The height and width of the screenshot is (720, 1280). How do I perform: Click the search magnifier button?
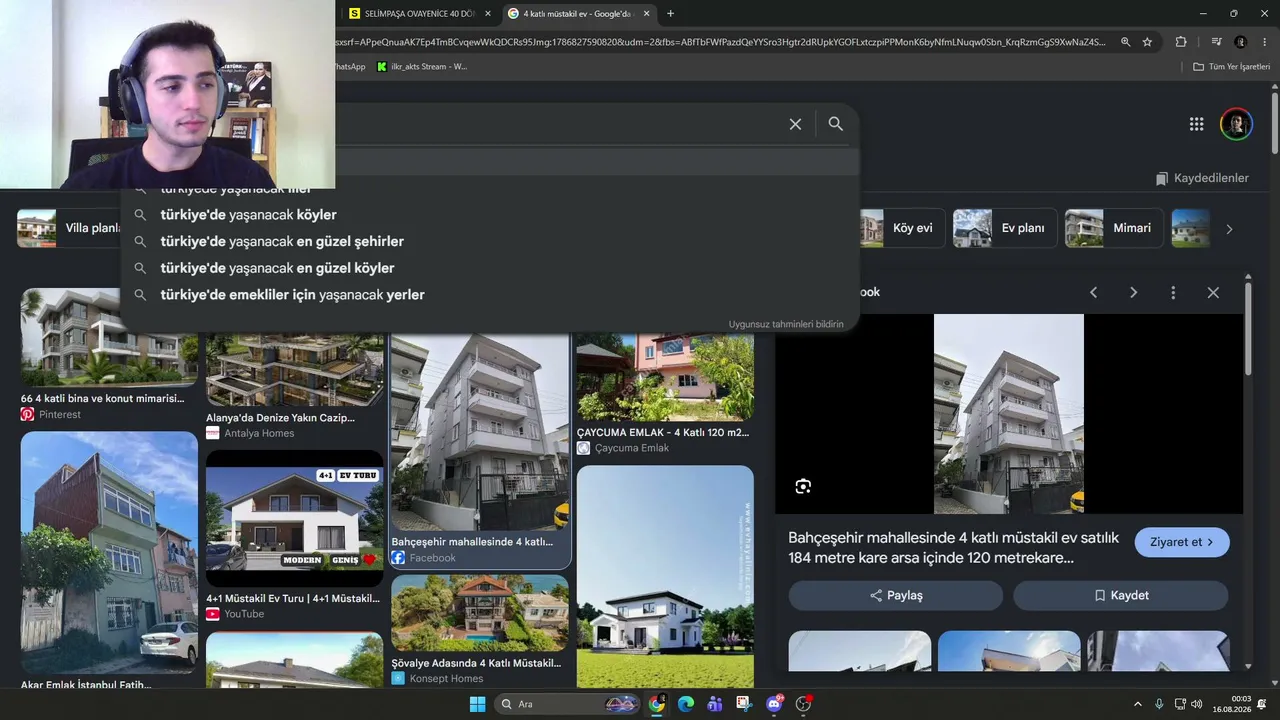click(836, 124)
